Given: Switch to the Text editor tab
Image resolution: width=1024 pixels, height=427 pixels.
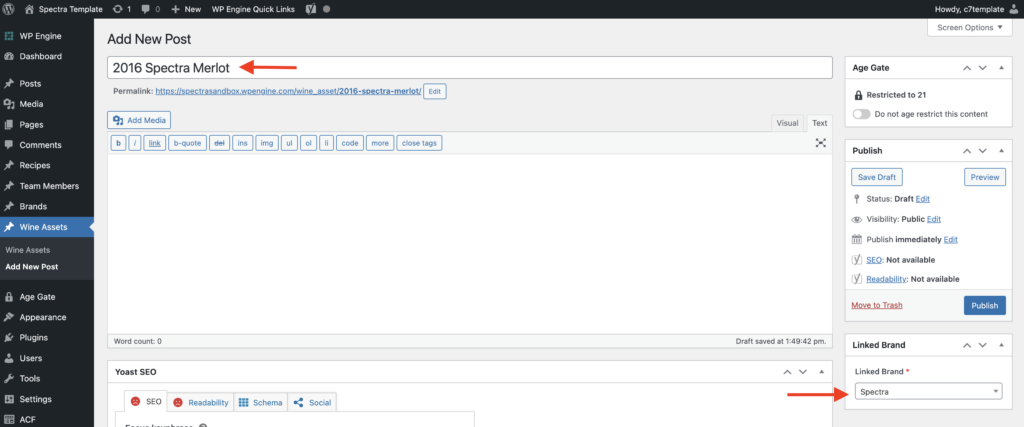Looking at the screenshot, I should (819, 123).
